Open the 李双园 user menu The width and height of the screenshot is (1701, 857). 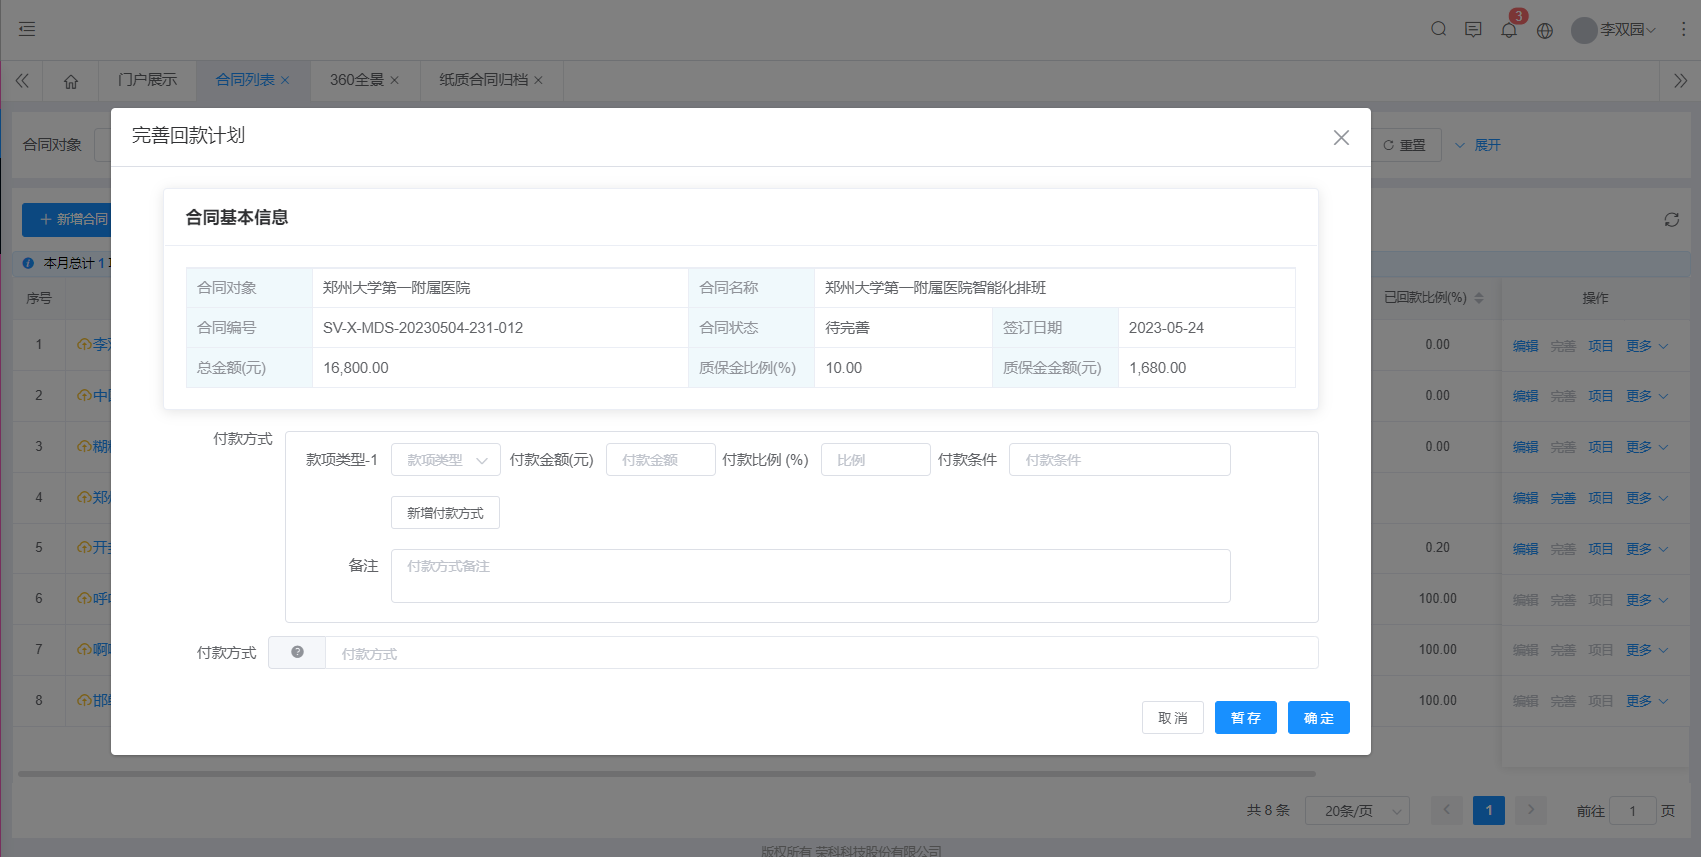pos(1614,30)
